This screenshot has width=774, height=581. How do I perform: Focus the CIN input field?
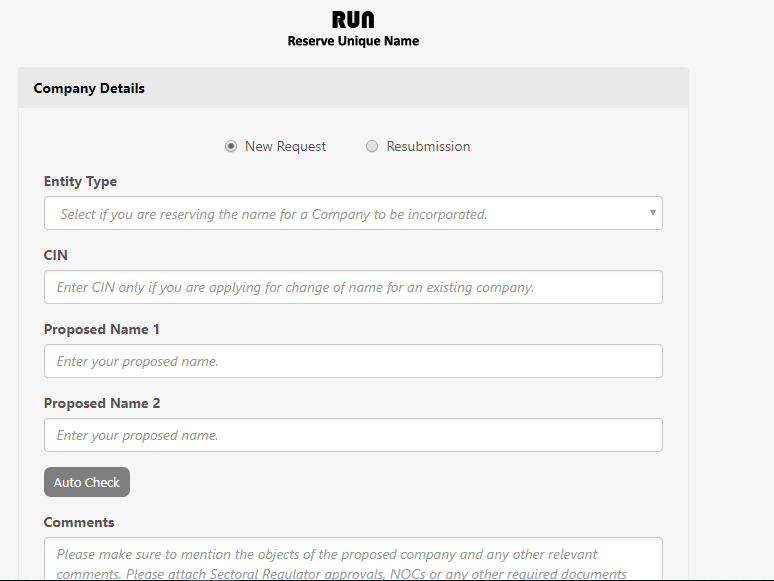(x=353, y=287)
